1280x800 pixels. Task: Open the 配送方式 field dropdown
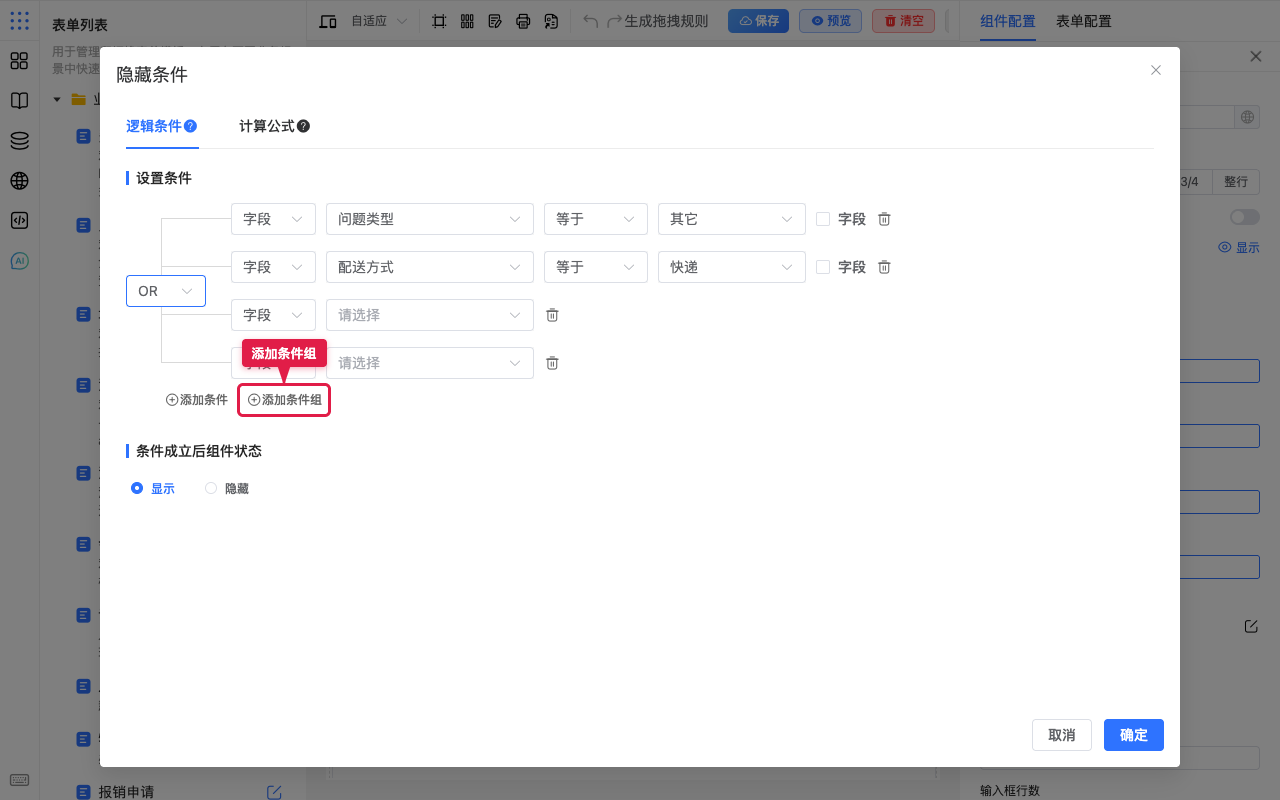(x=430, y=267)
